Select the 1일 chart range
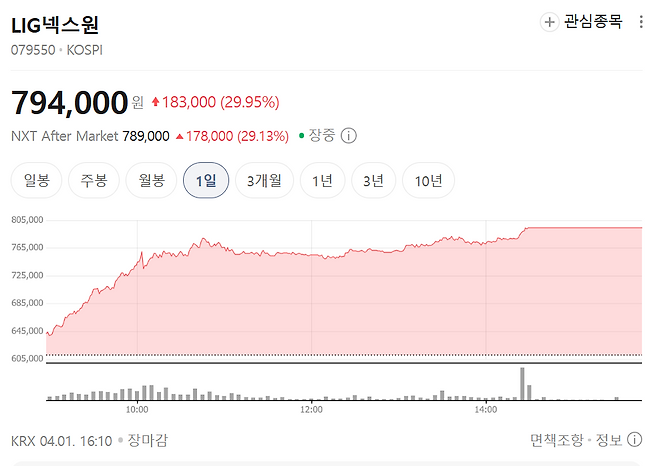This screenshot has width=658, height=466. [206, 181]
